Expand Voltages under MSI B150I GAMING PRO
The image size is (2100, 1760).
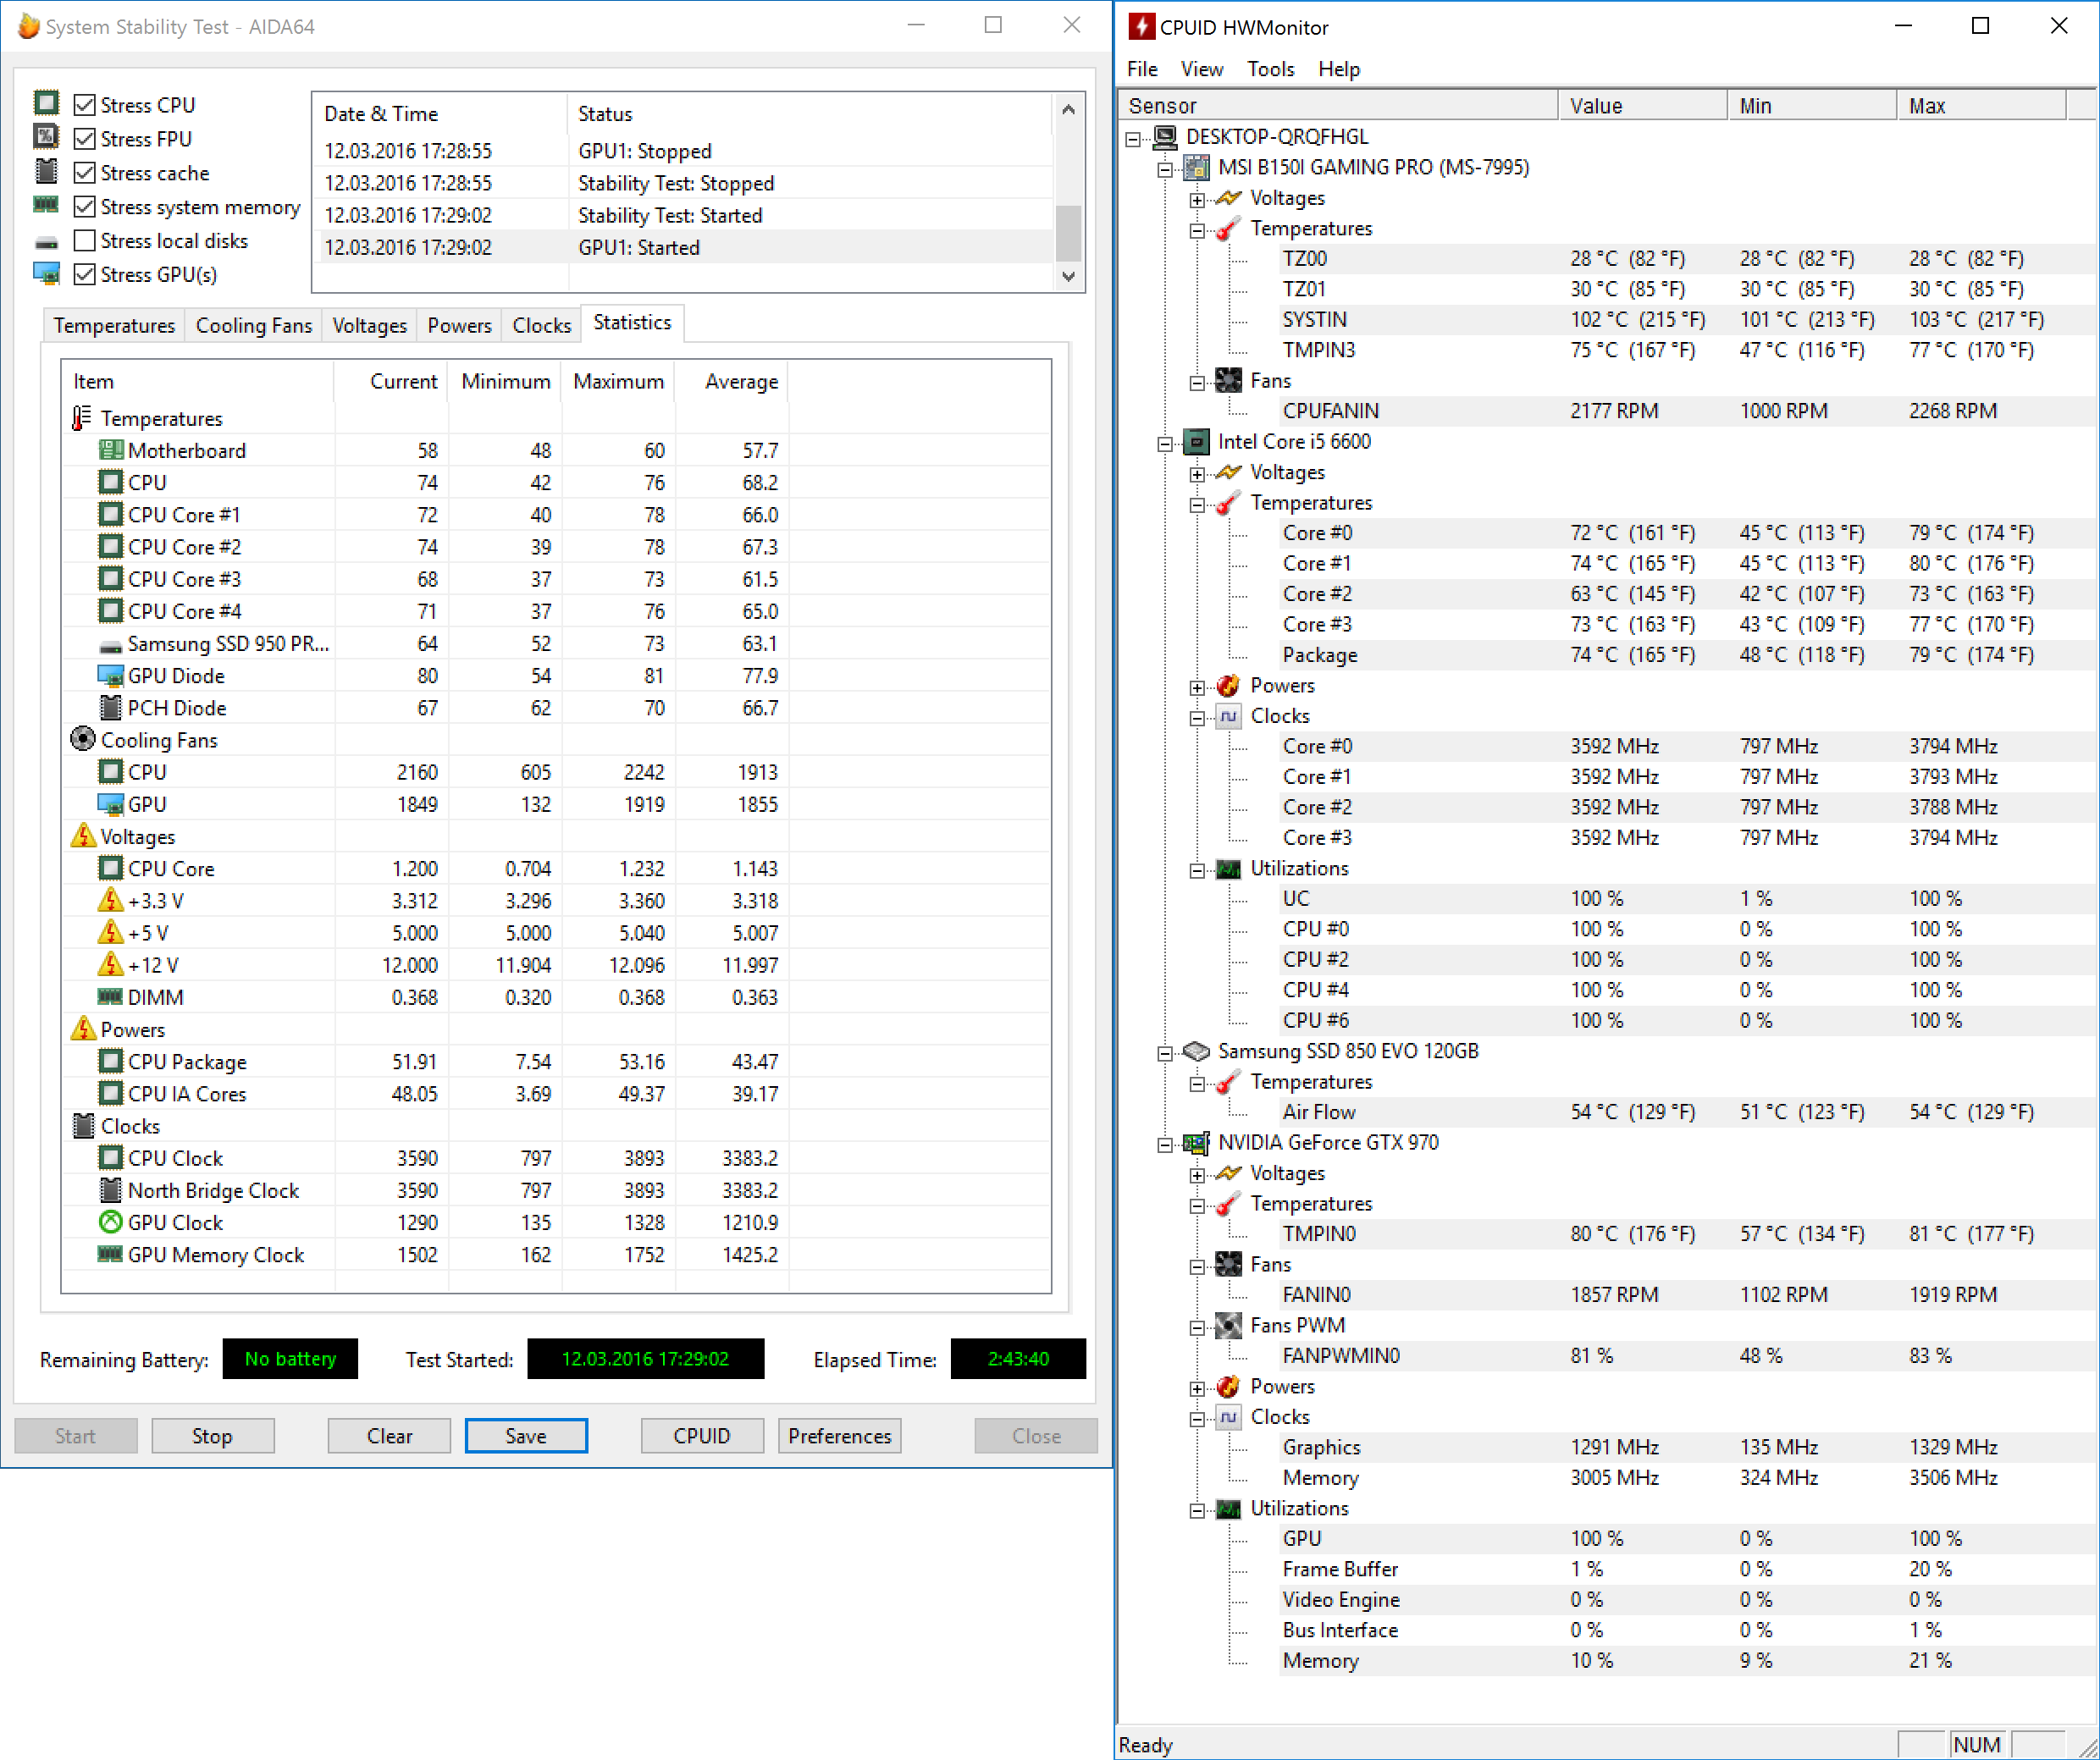point(1197,200)
